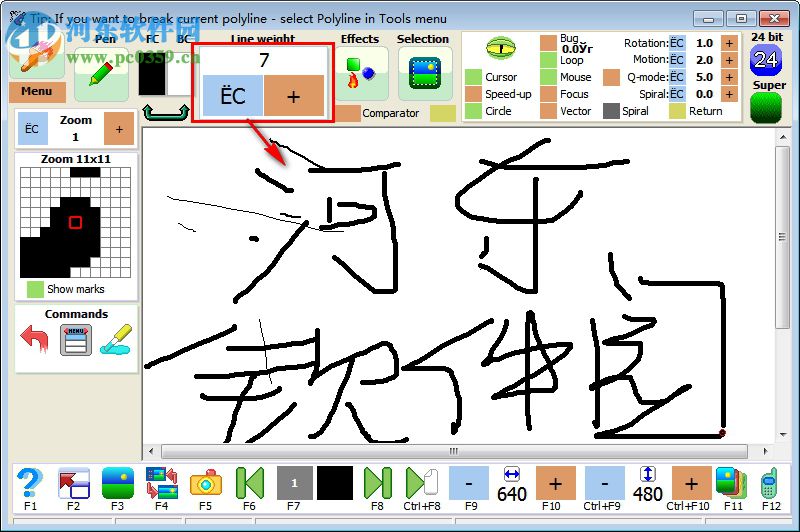Decrease canvas width with F9 minus
The image size is (800, 532).
(x=469, y=483)
